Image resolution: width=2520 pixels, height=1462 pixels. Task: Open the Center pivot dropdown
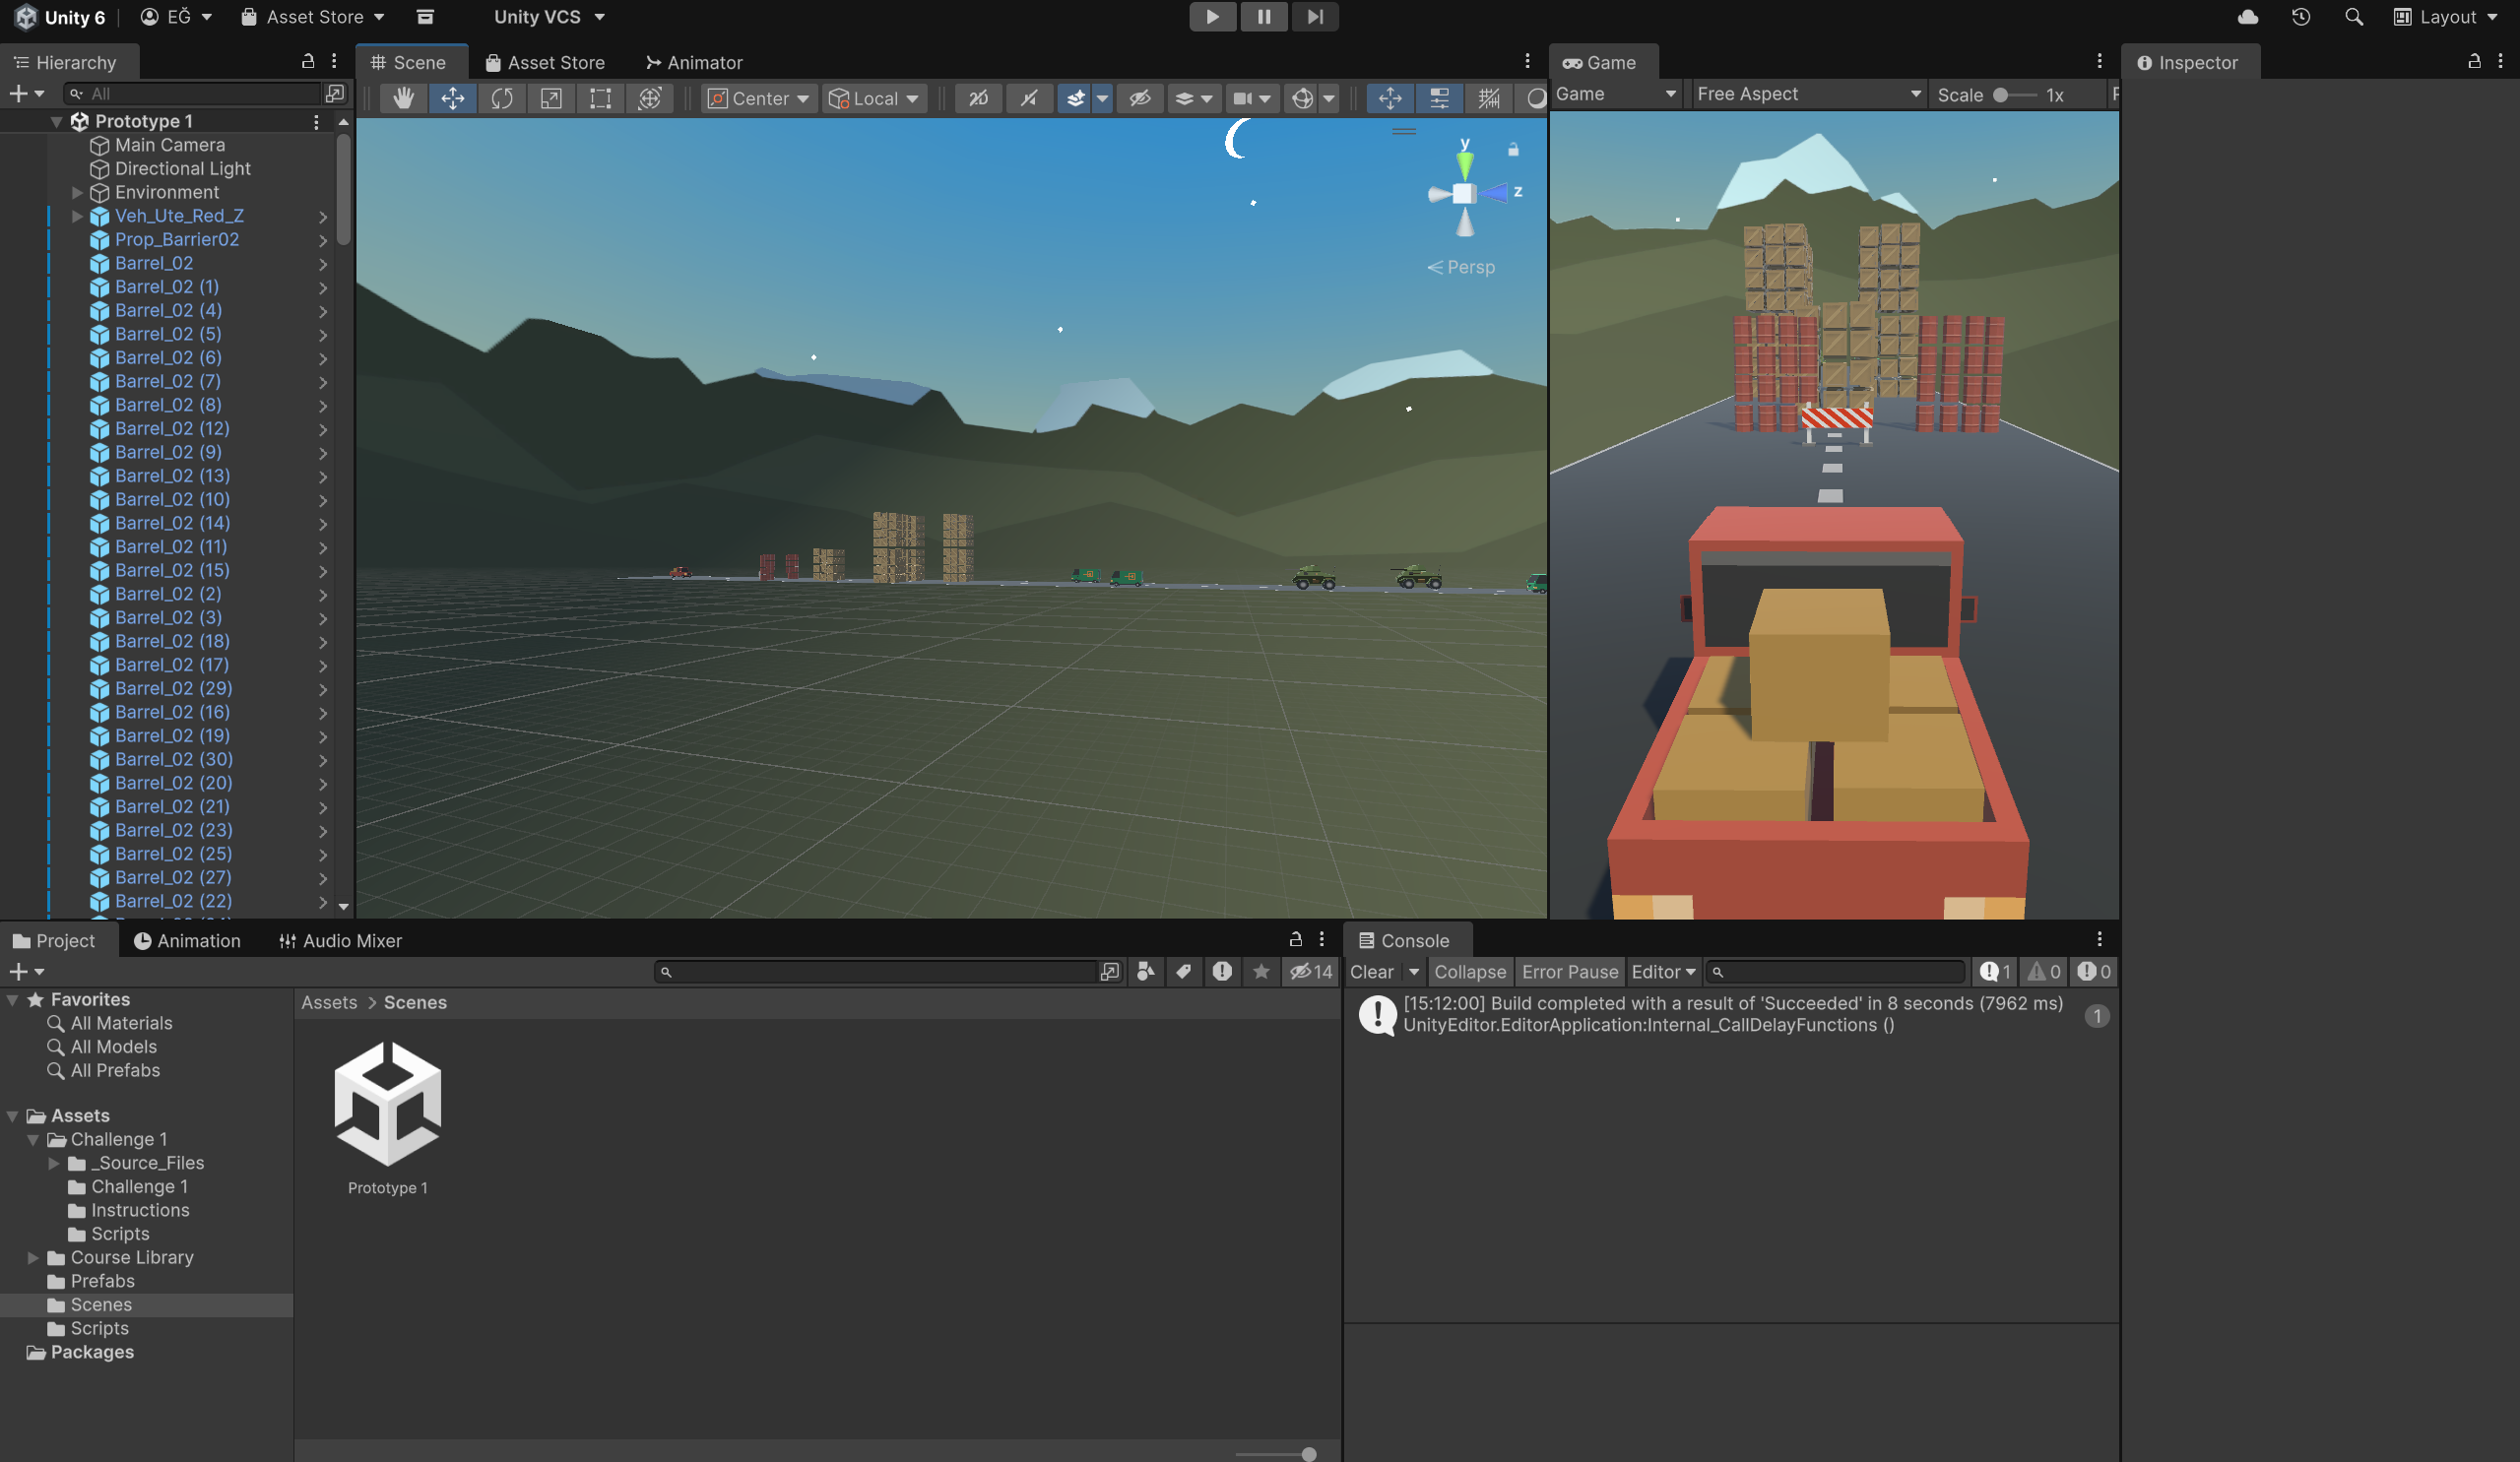759,98
